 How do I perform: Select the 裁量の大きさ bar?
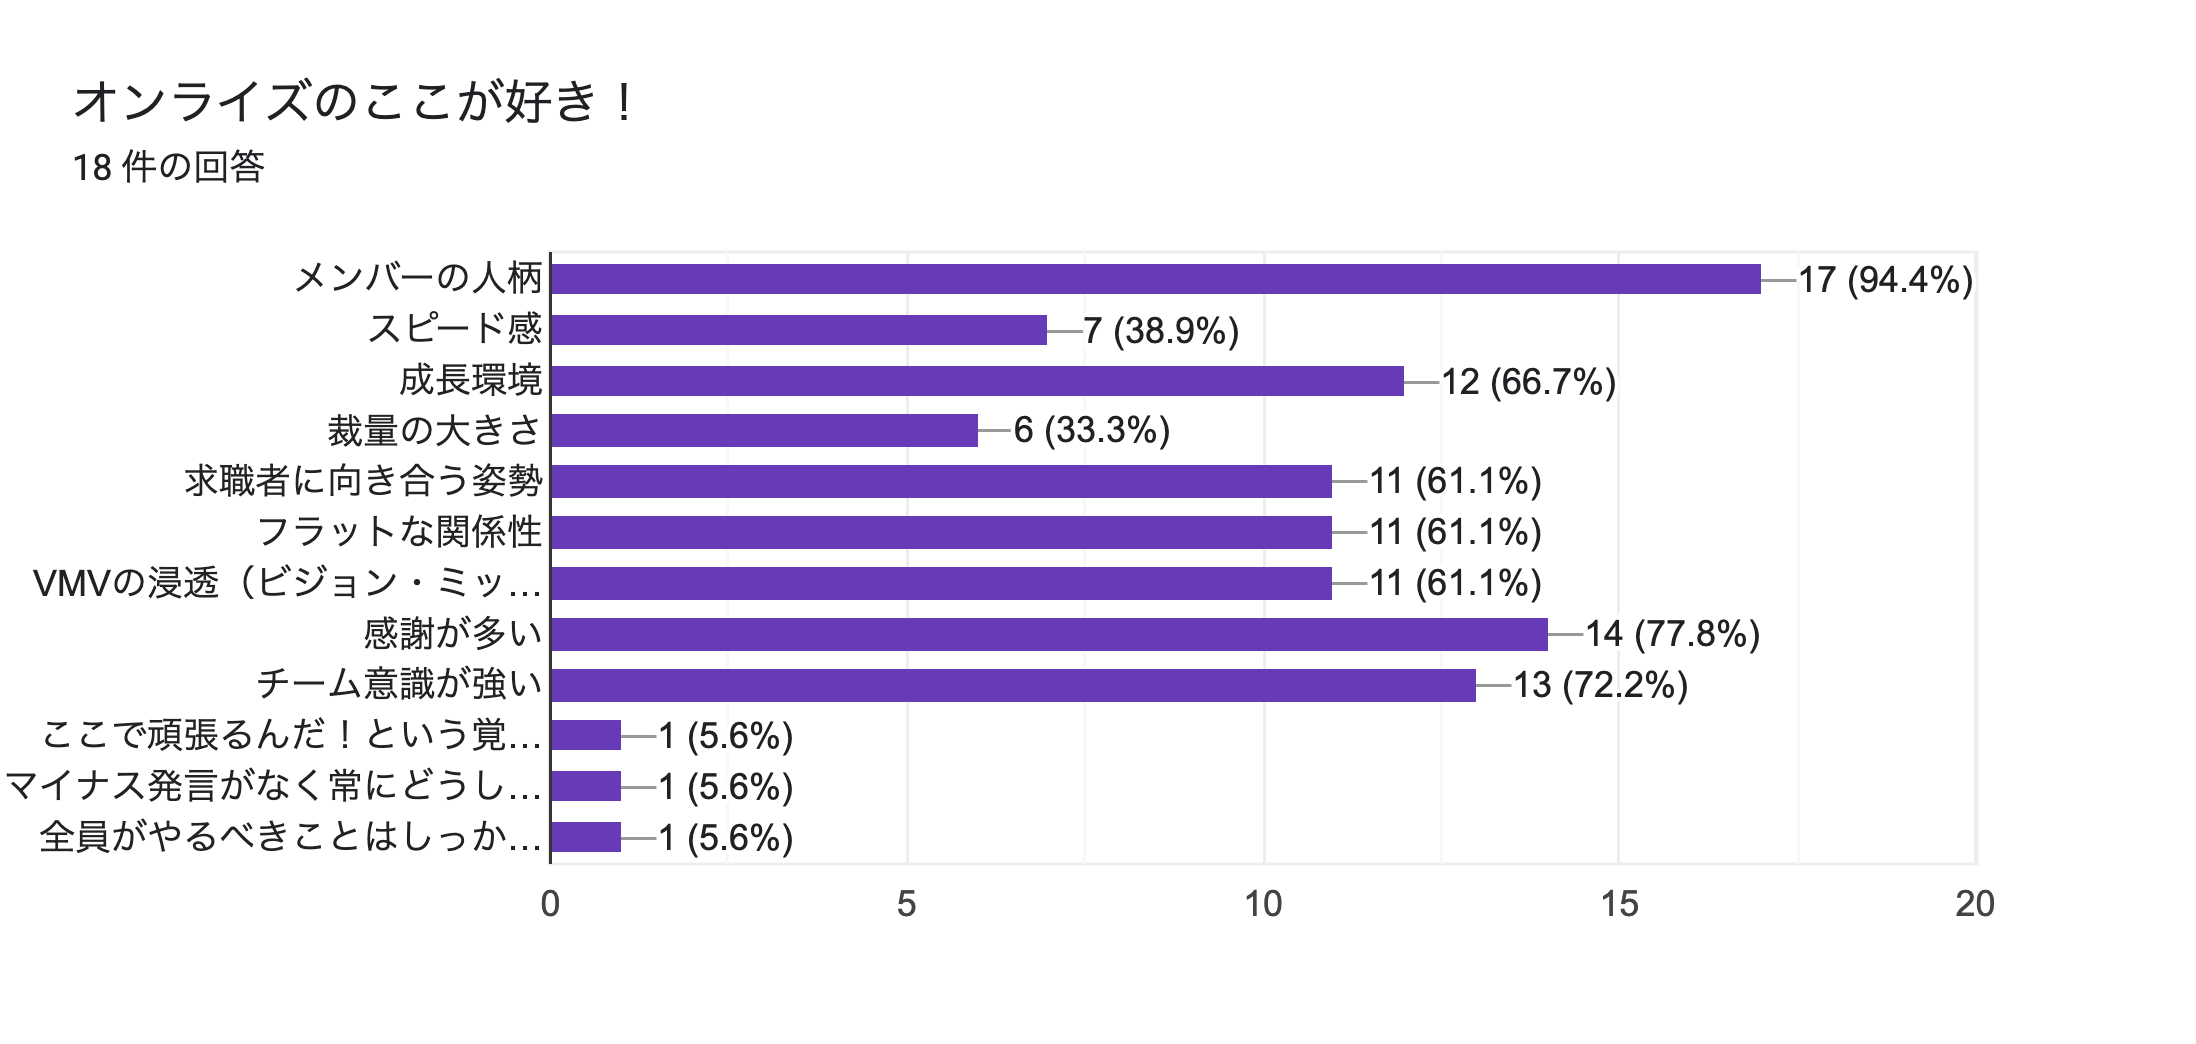pyautogui.click(x=765, y=431)
